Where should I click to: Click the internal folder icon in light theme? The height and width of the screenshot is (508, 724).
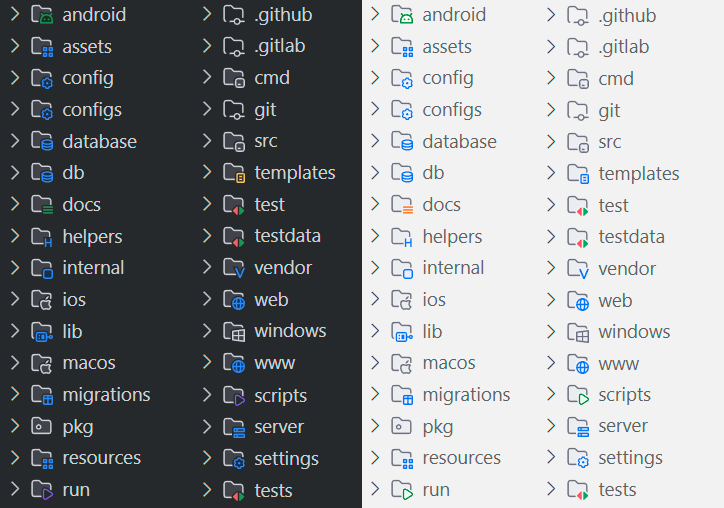point(402,268)
